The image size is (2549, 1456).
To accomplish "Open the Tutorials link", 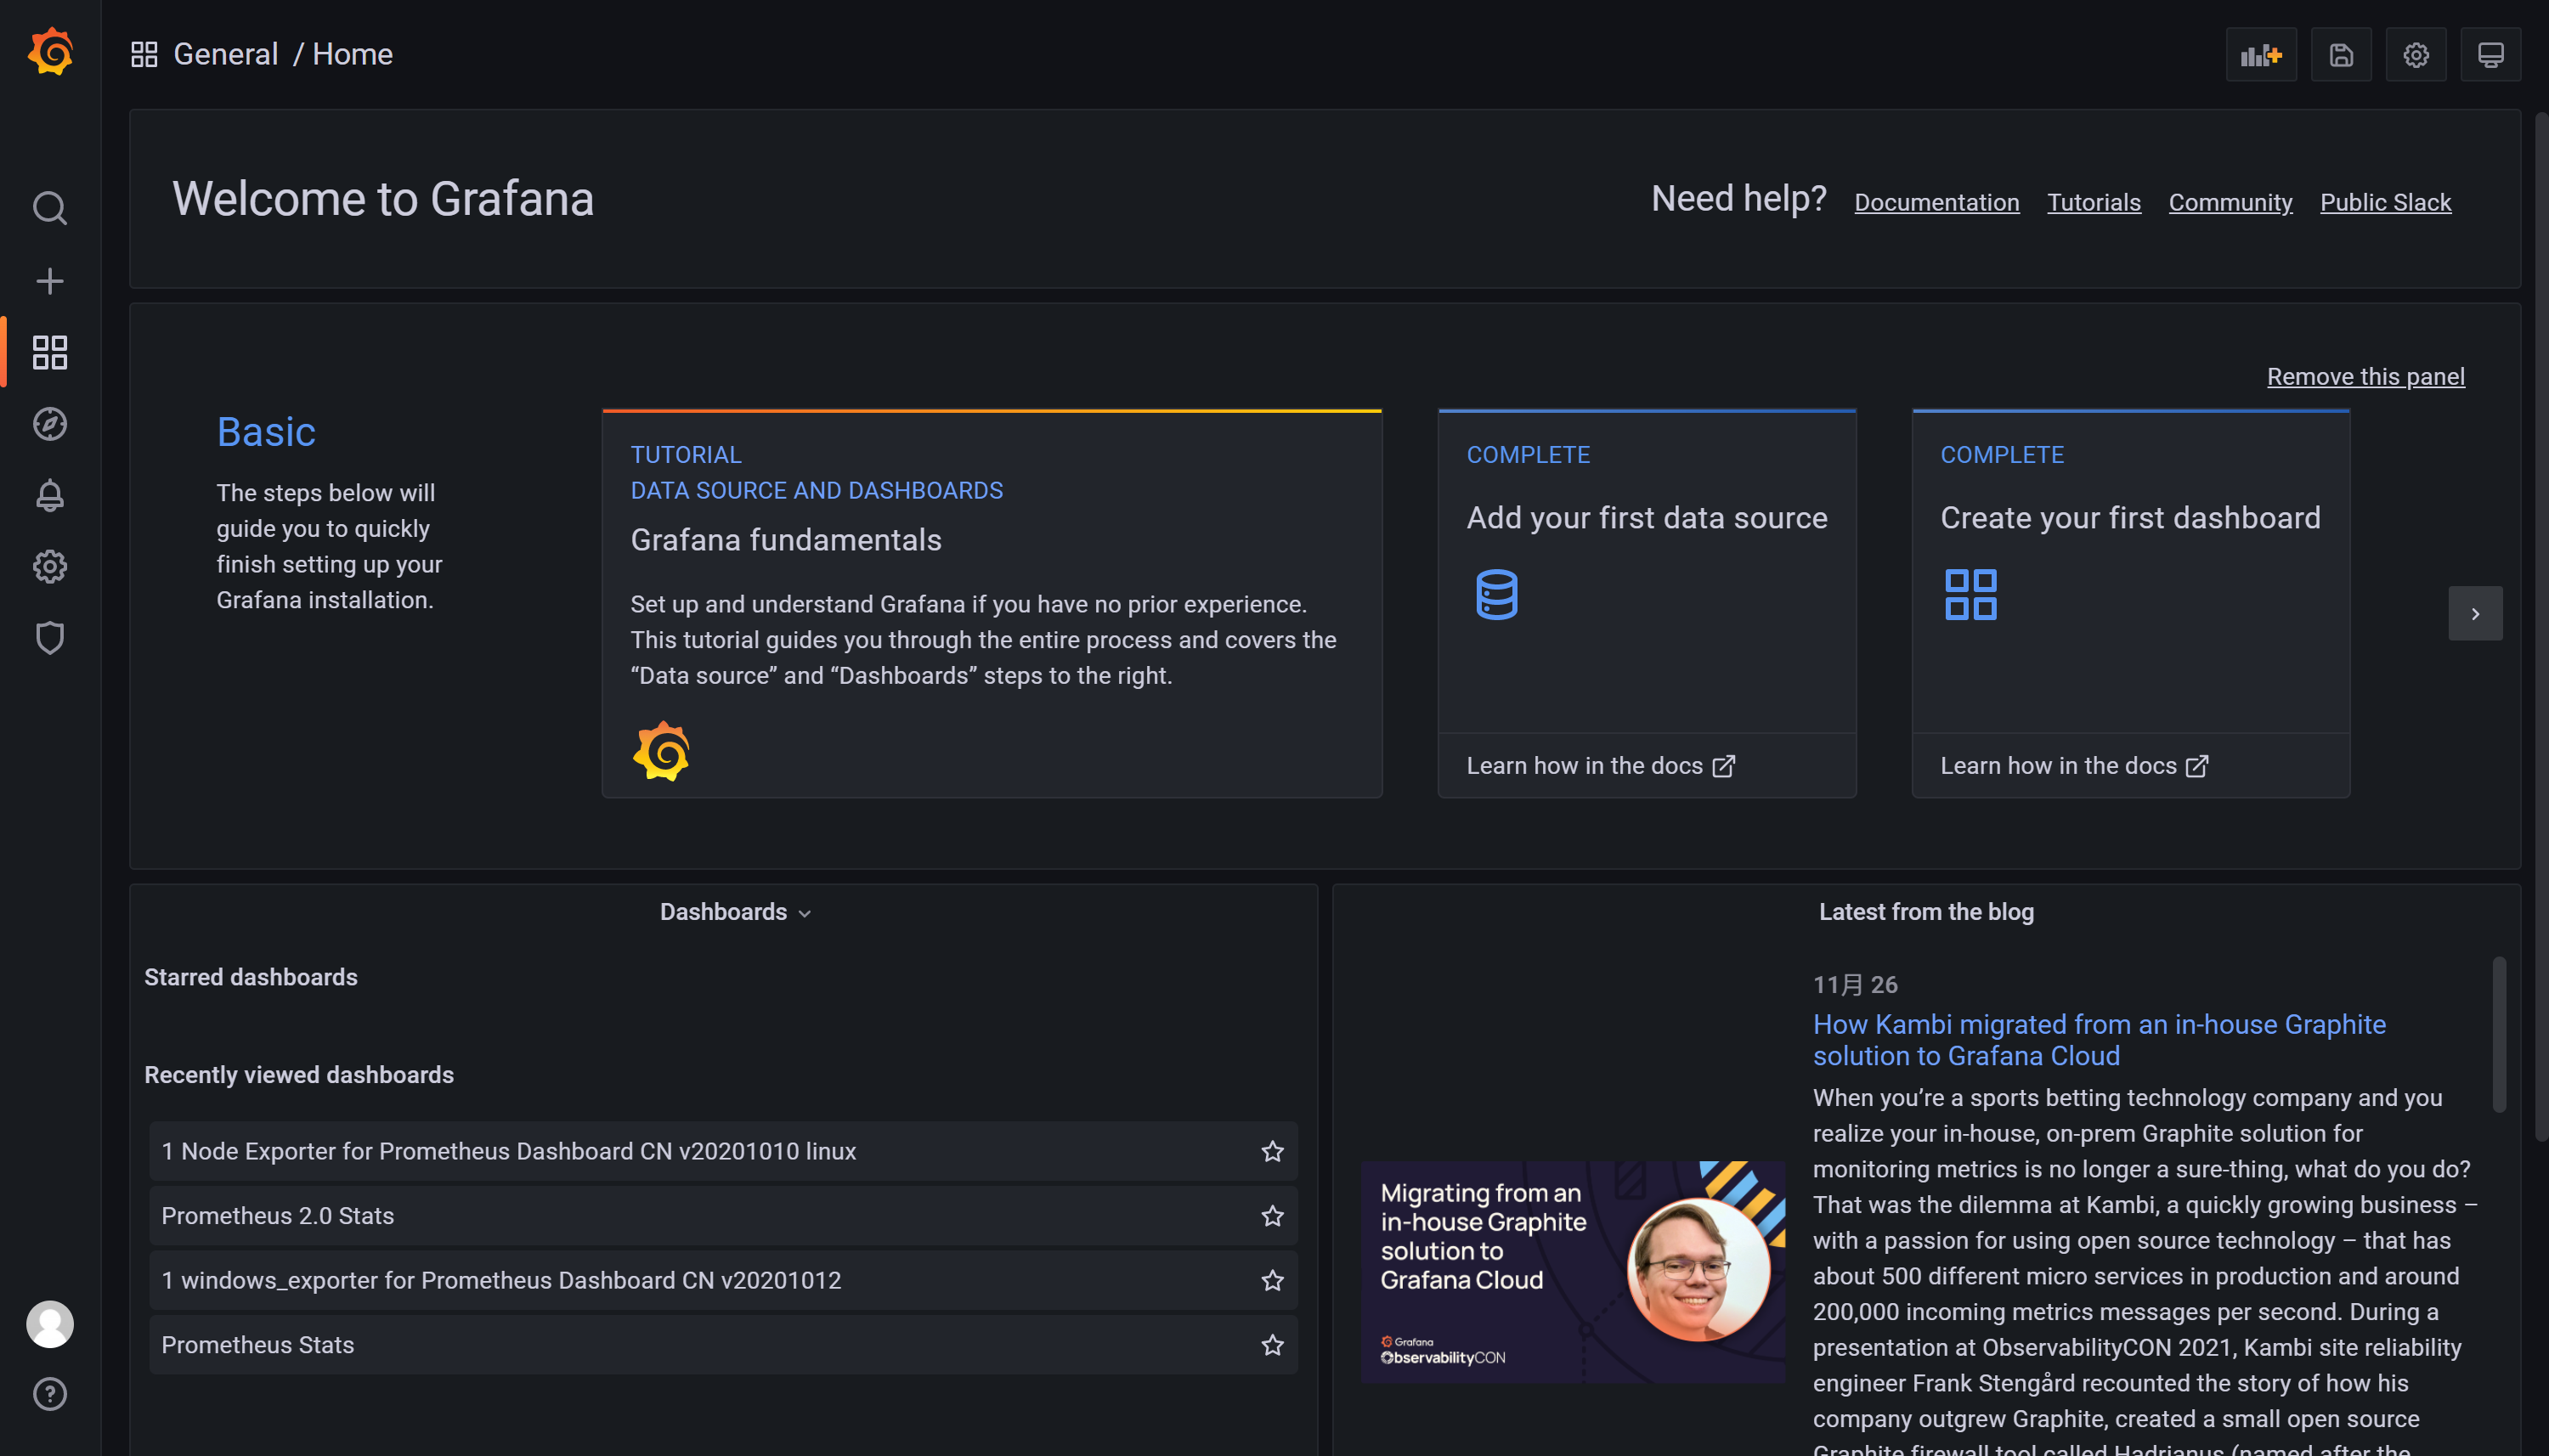I will [x=2093, y=202].
